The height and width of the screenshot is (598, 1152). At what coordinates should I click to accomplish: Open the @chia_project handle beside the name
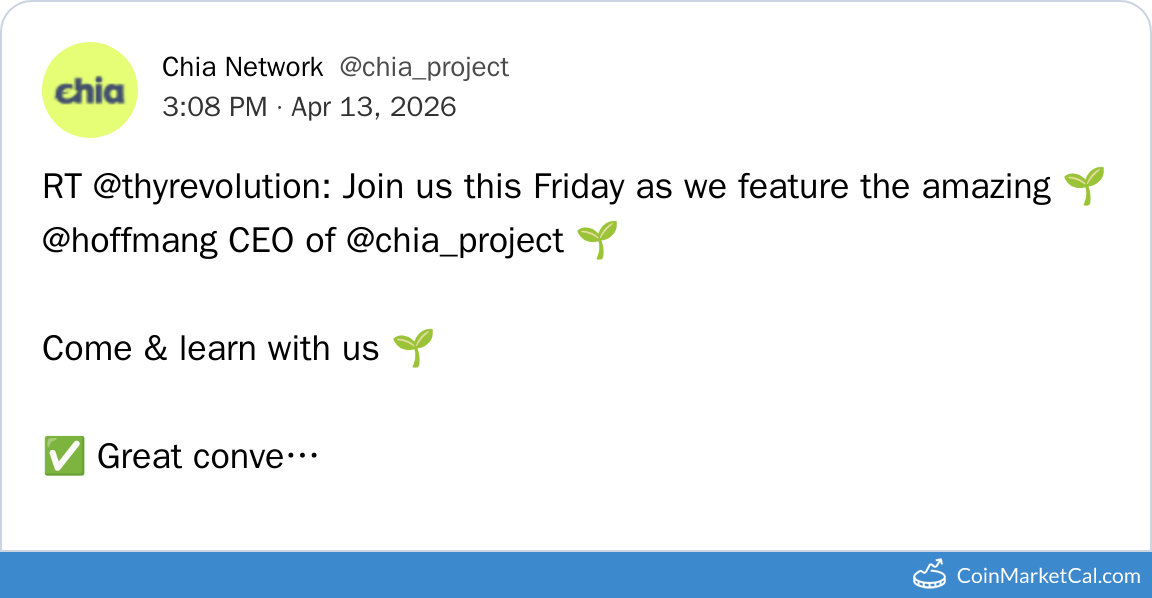coord(424,67)
